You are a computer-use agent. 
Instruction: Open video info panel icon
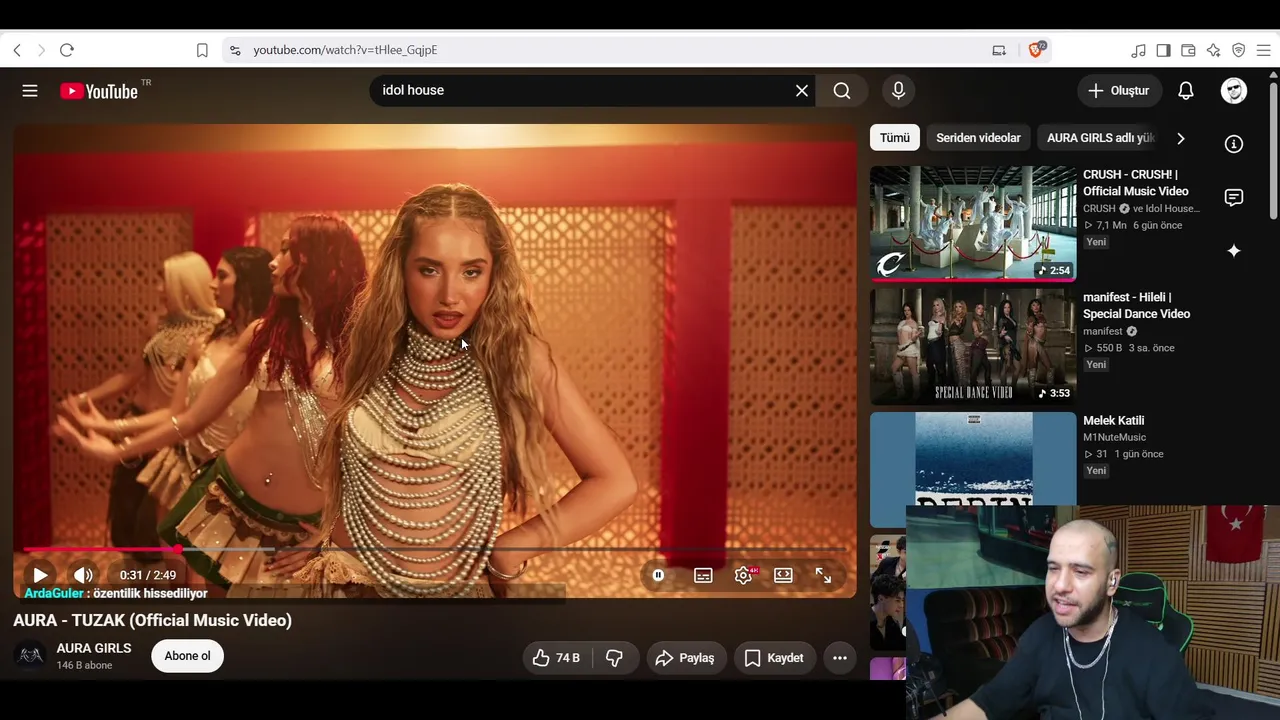point(1234,144)
